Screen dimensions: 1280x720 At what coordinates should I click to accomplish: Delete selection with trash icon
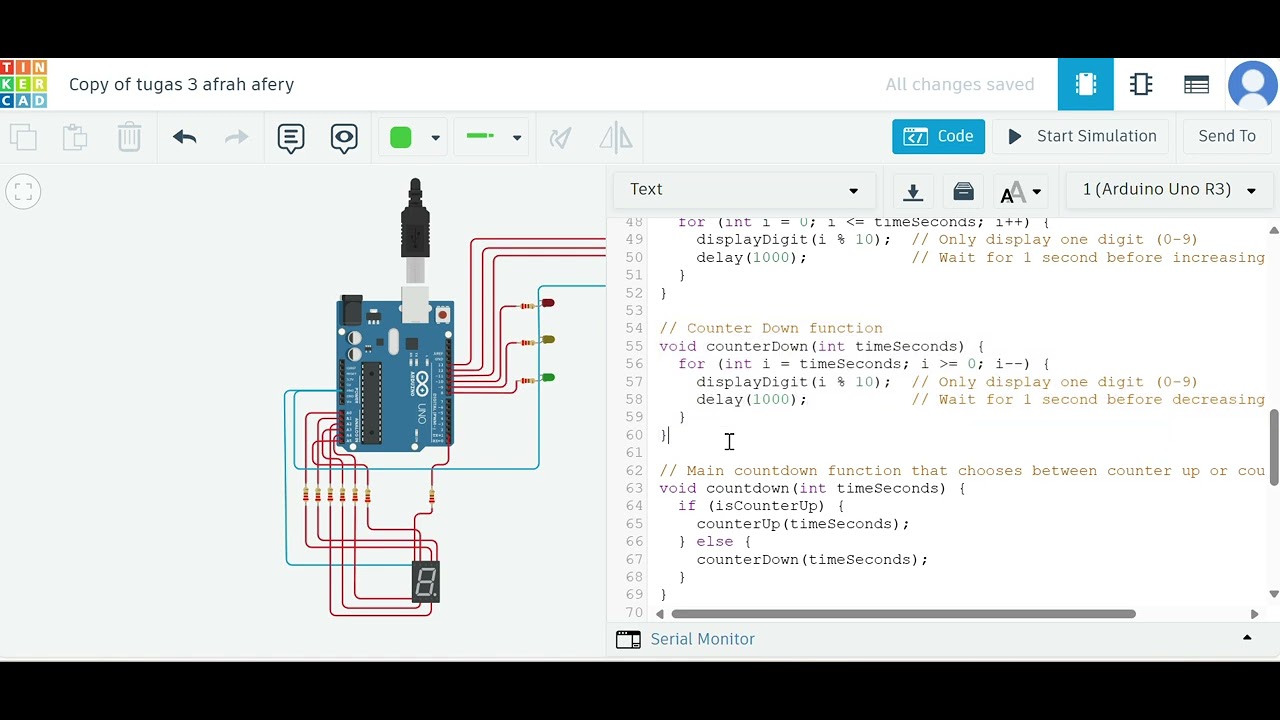129,137
